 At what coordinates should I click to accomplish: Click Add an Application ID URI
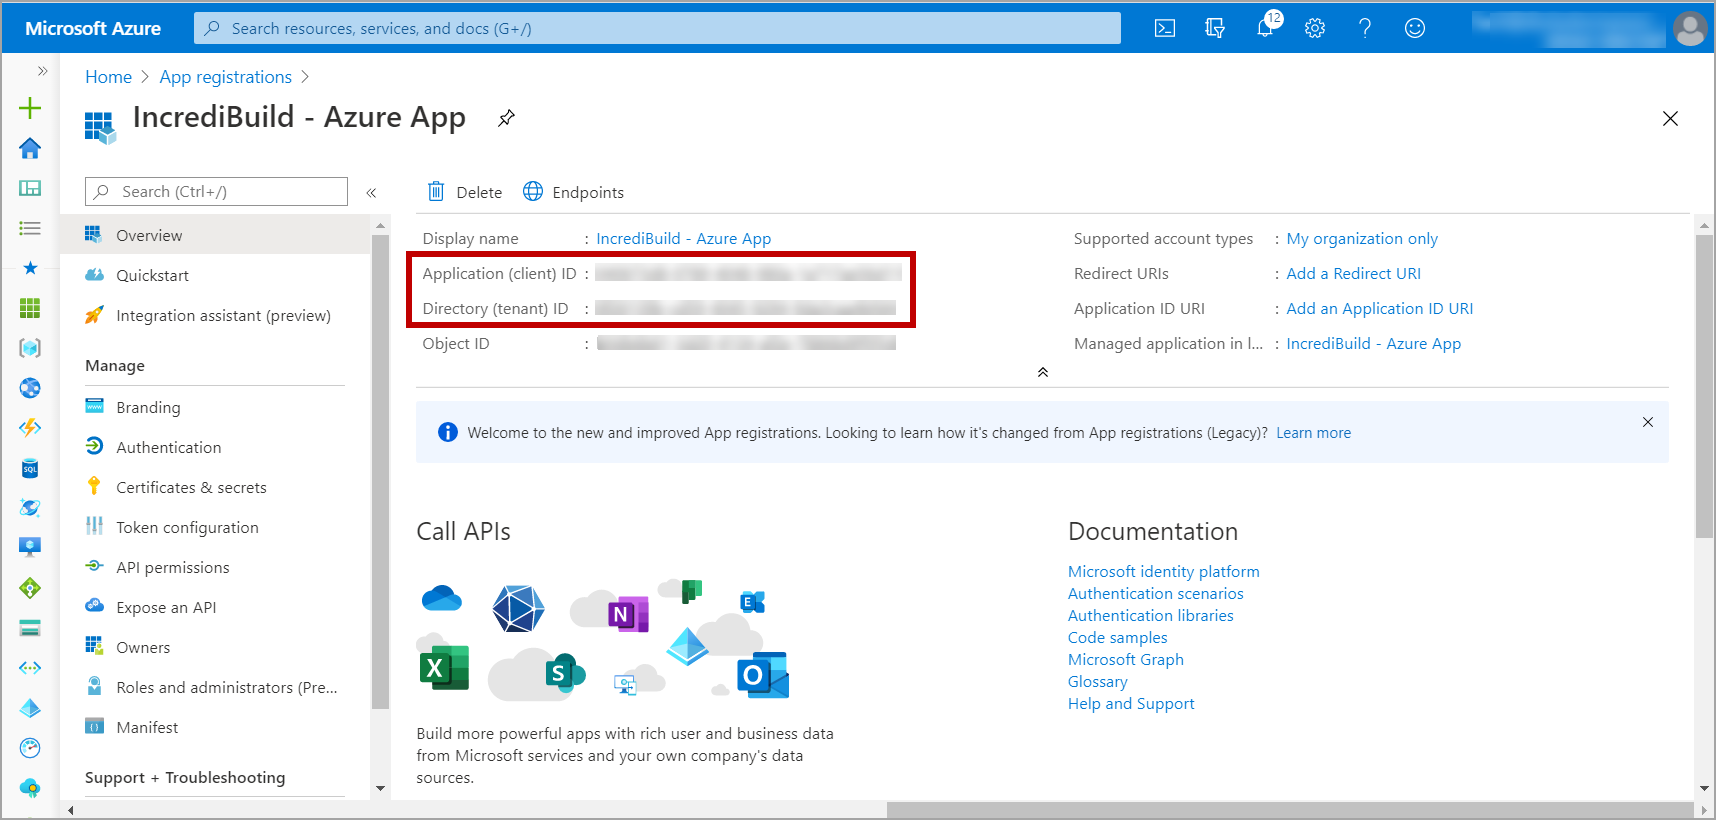1380,308
